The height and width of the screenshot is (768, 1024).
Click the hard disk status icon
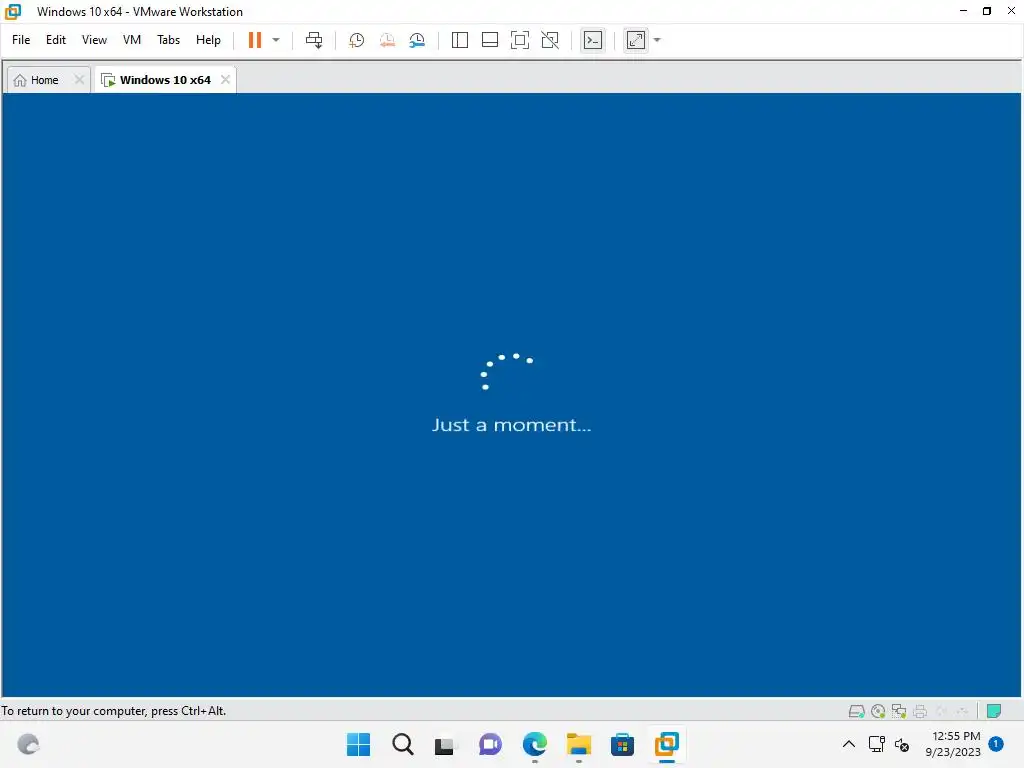(856, 711)
